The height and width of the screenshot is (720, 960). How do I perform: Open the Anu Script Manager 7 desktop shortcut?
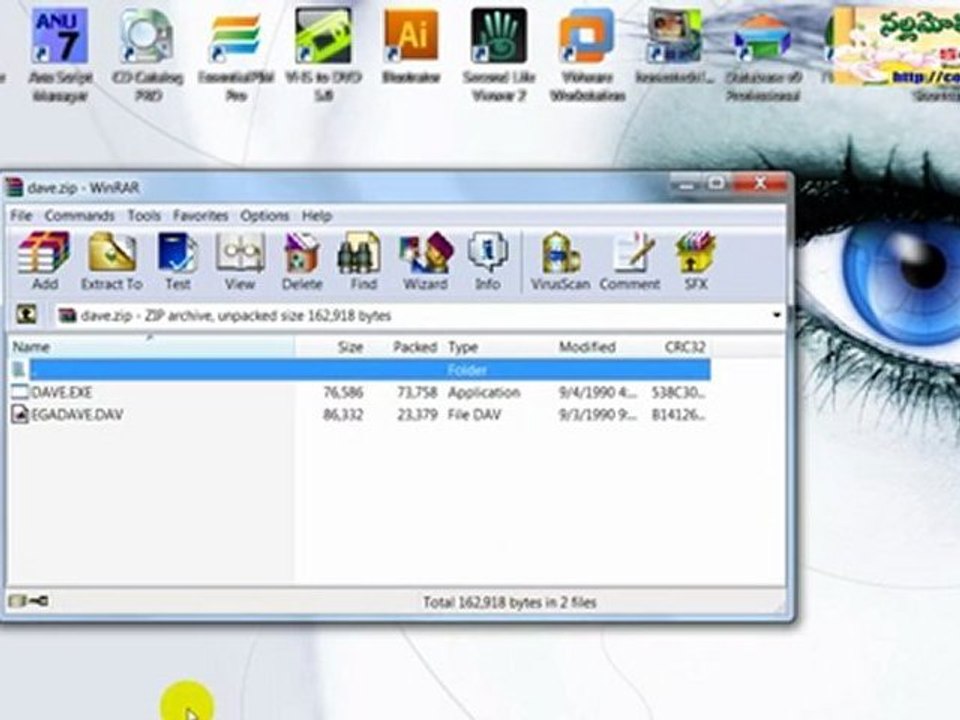coord(60,55)
